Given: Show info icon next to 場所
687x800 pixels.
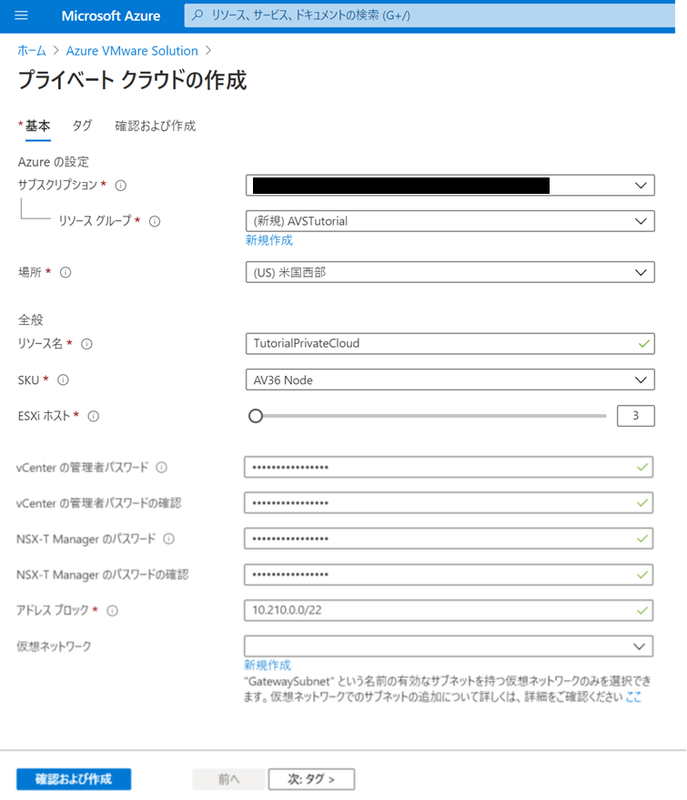Looking at the screenshot, I should pos(66,272).
